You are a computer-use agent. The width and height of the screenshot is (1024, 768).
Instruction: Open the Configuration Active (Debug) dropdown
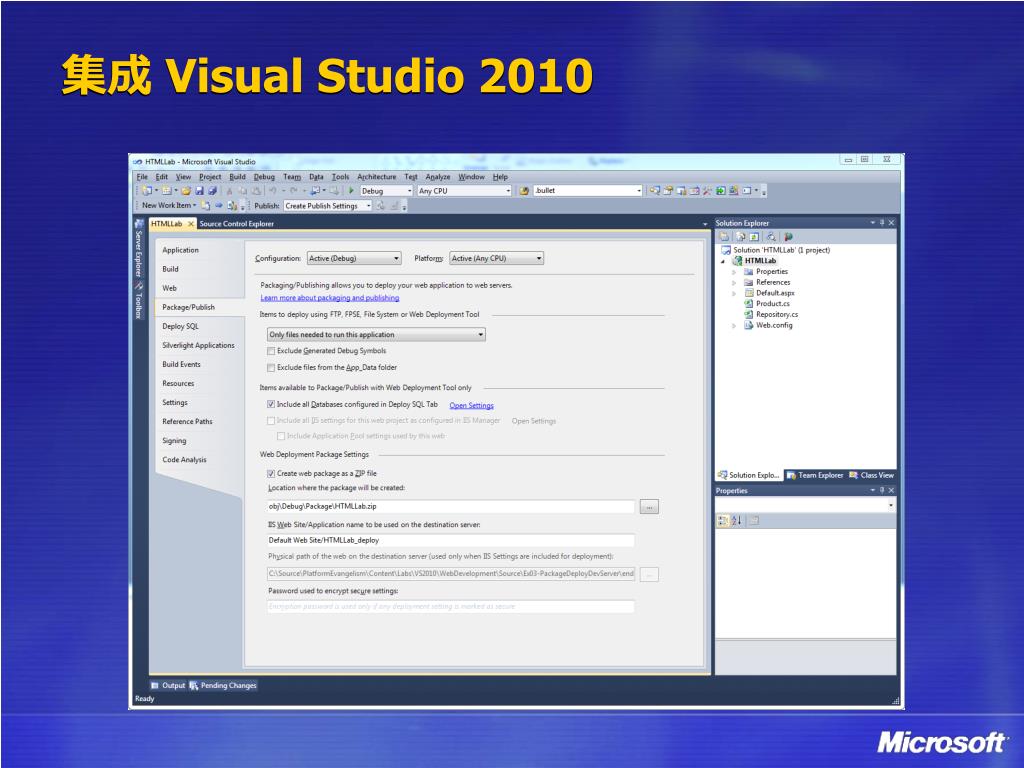(354, 259)
